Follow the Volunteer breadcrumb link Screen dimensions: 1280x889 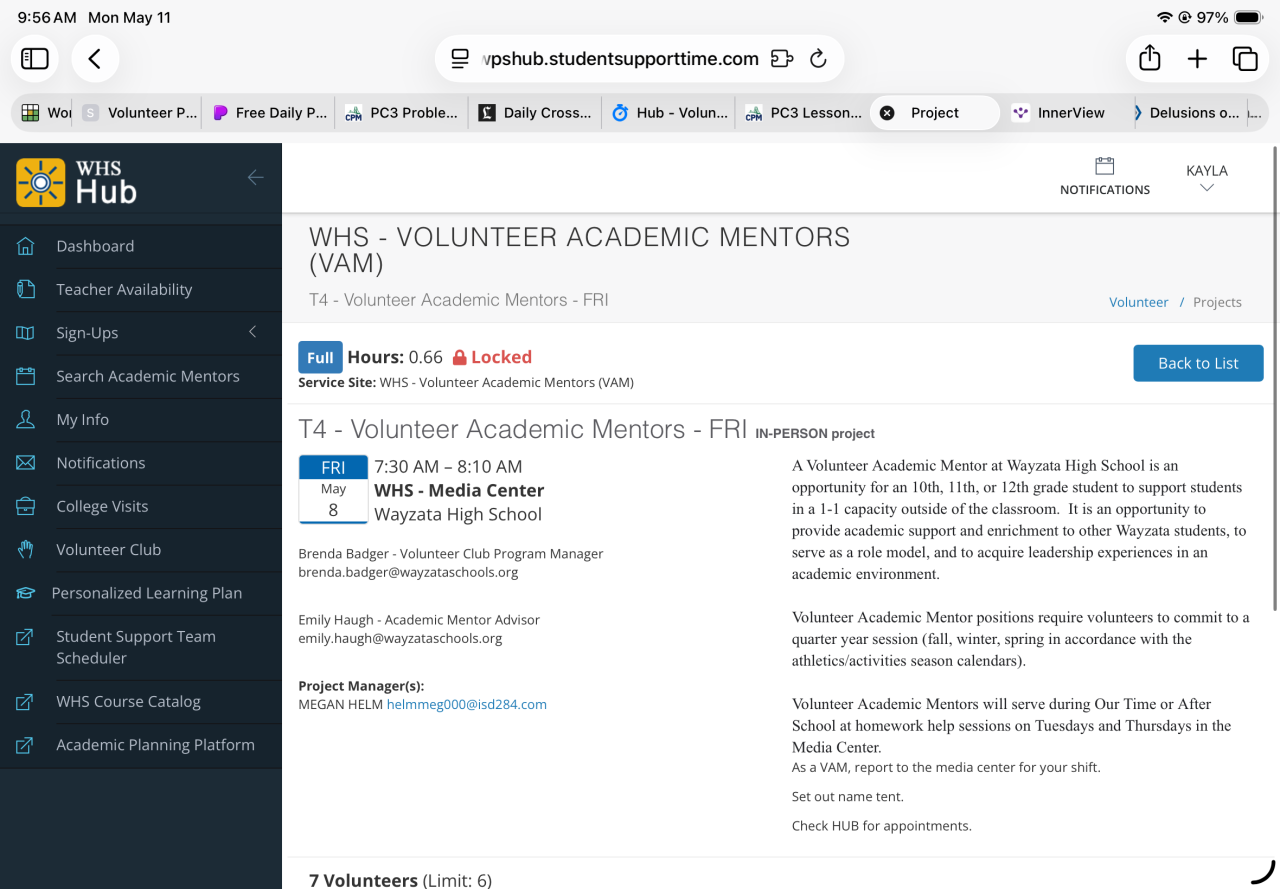(1138, 302)
